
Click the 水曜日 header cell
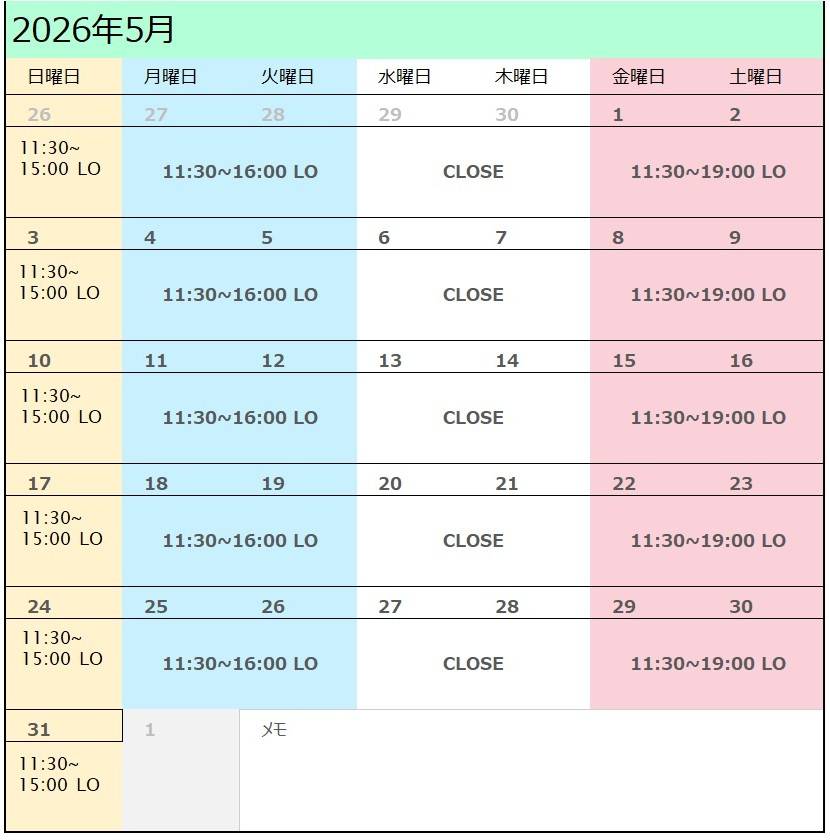pos(404,77)
